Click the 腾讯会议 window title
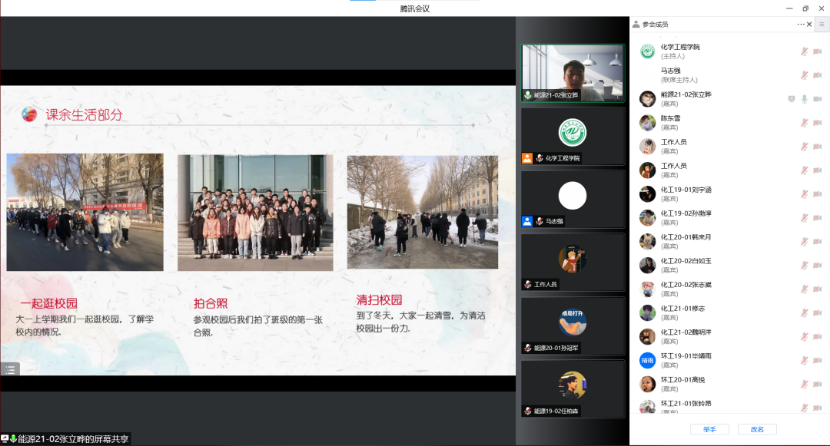 (414, 8)
